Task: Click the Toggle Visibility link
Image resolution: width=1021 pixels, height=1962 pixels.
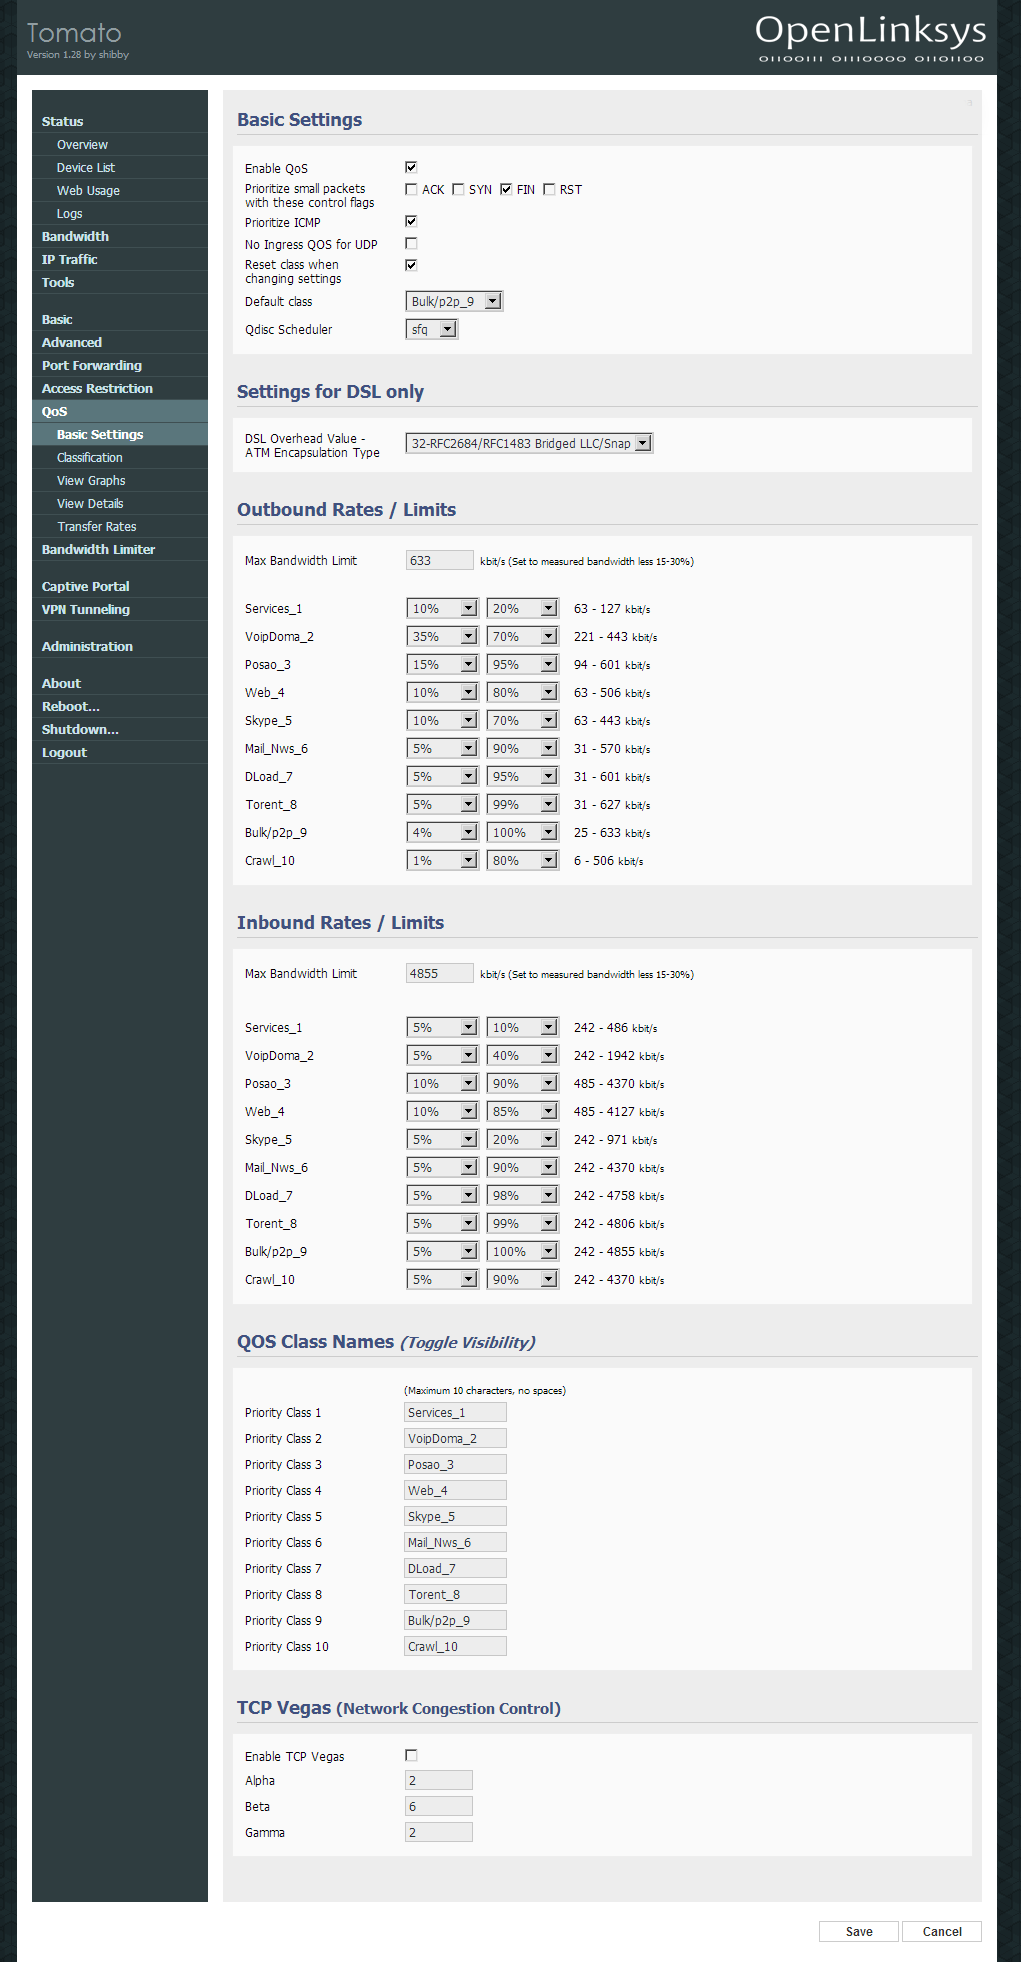Action: click(468, 1342)
